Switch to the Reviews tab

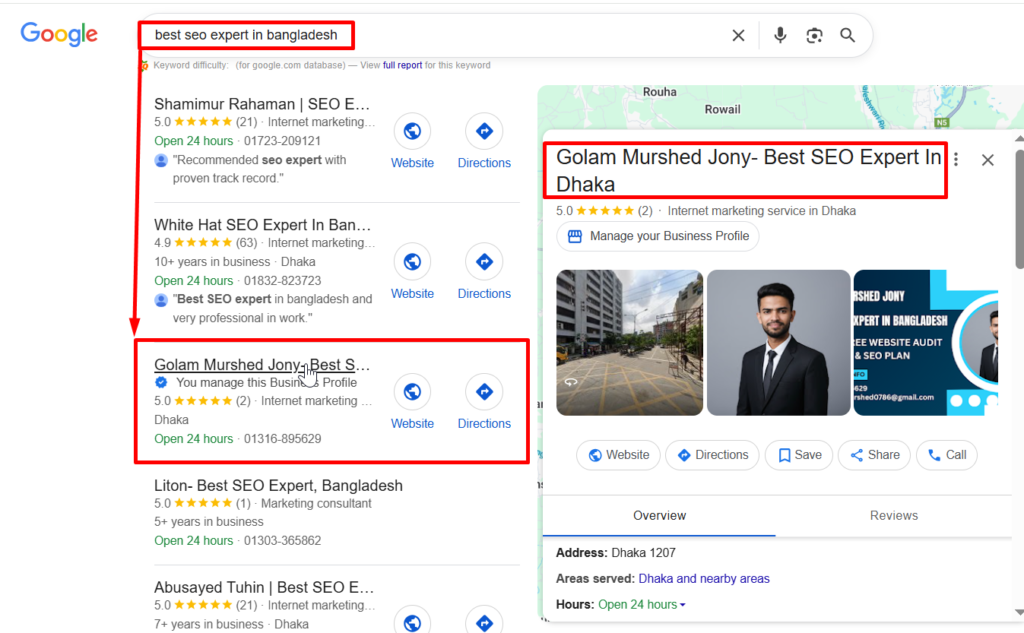click(893, 516)
